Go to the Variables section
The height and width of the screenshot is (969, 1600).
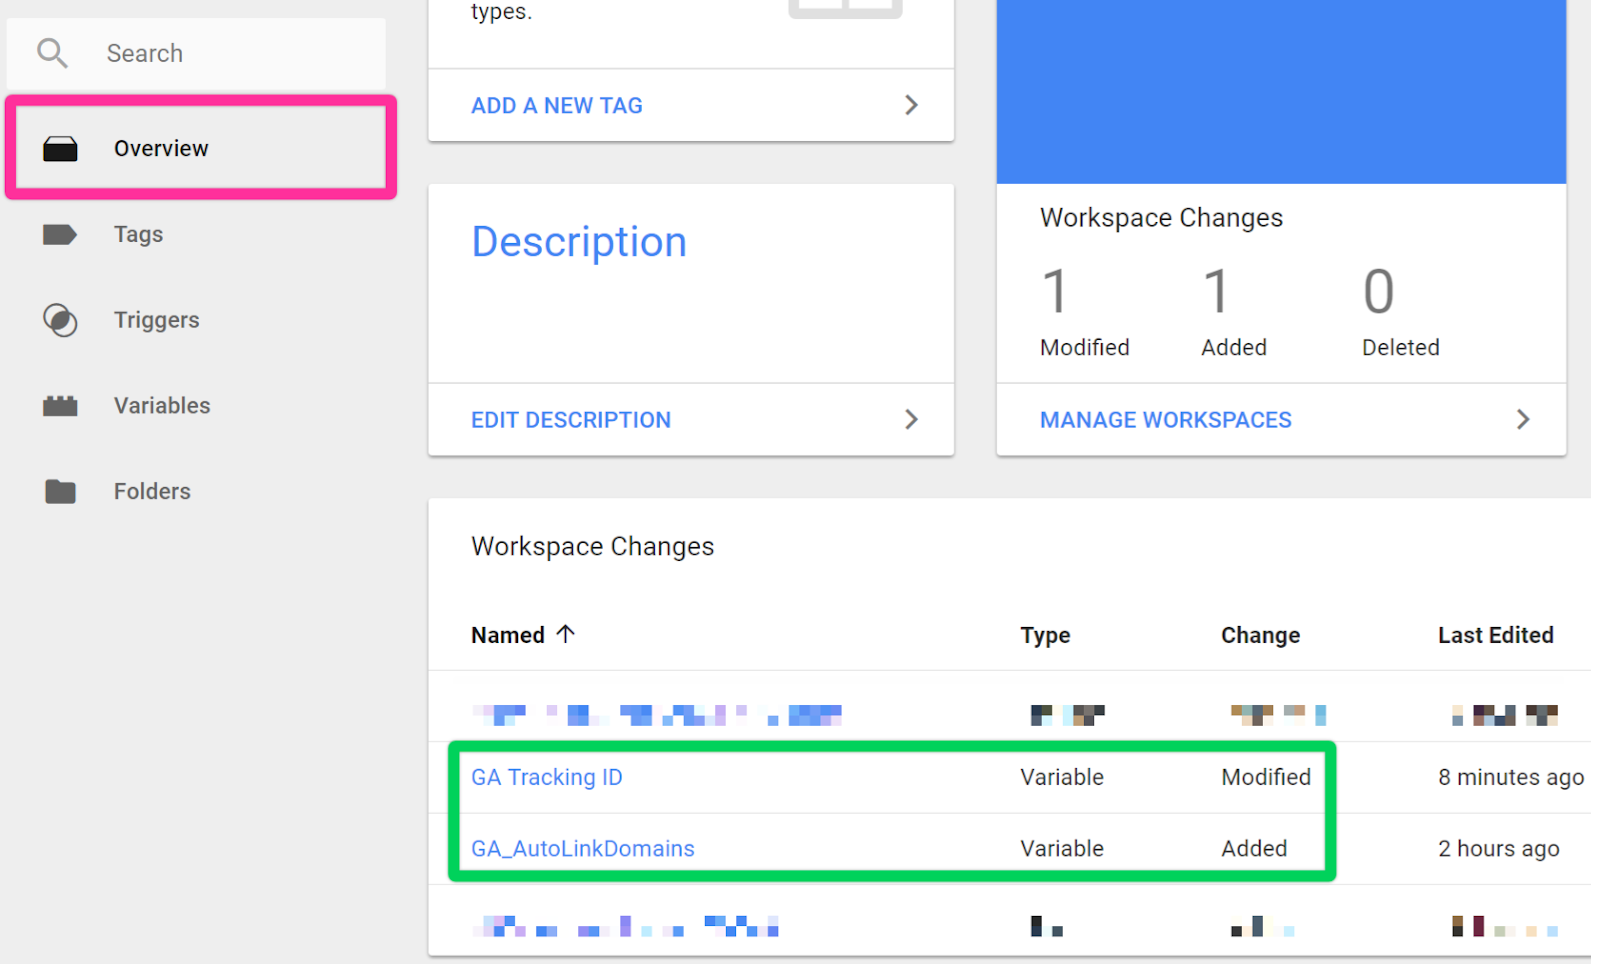(162, 406)
